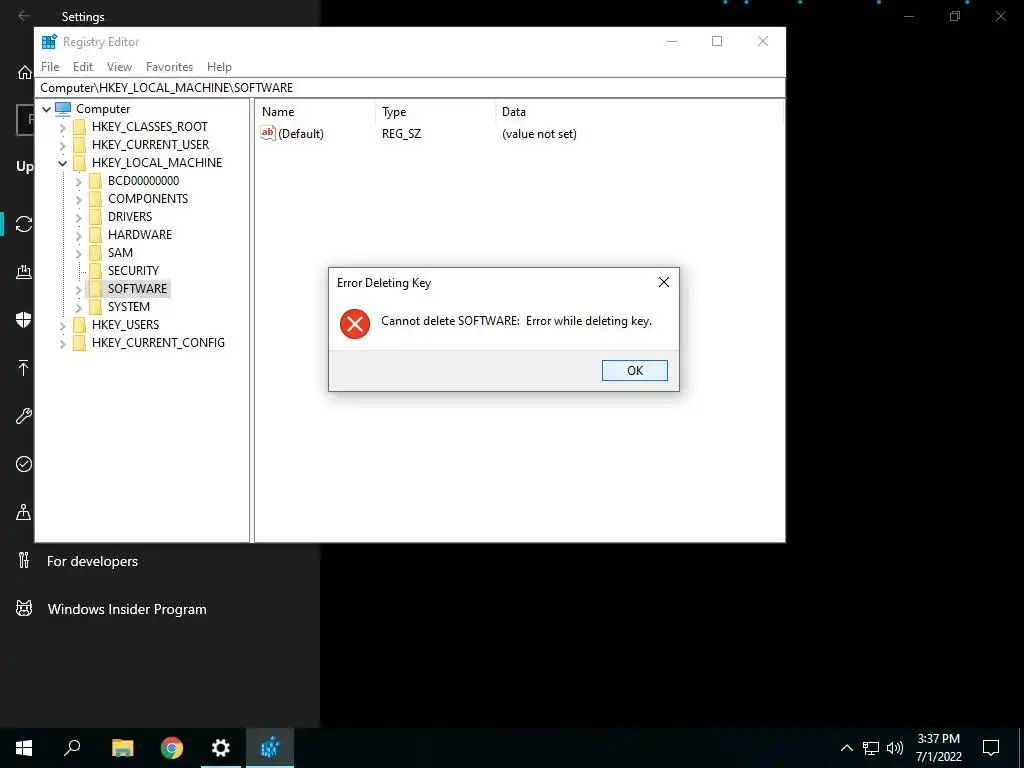Expand HKEY_CLASSES_ROOT chevron
Viewport: 1024px width, 768px height.
63,127
